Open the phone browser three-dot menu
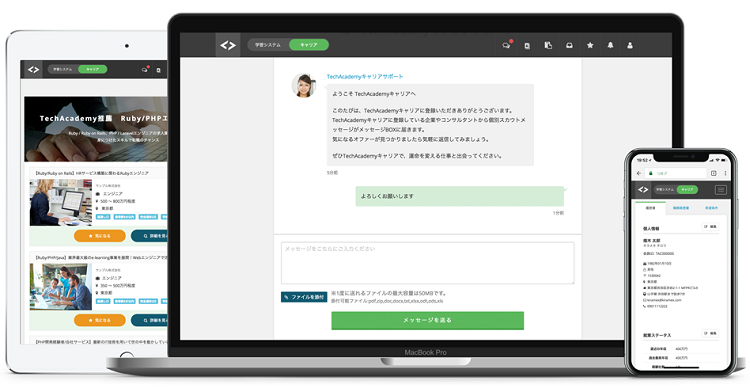 tap(725, 173)
